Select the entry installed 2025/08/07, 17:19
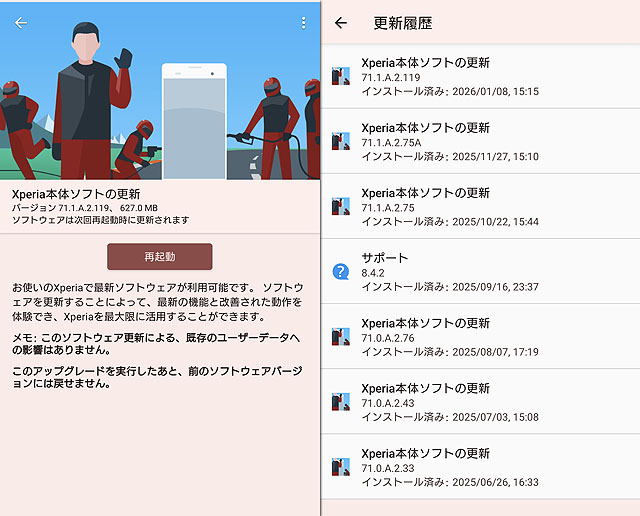This screenshot has width=640, height=516. pos(480,337)
